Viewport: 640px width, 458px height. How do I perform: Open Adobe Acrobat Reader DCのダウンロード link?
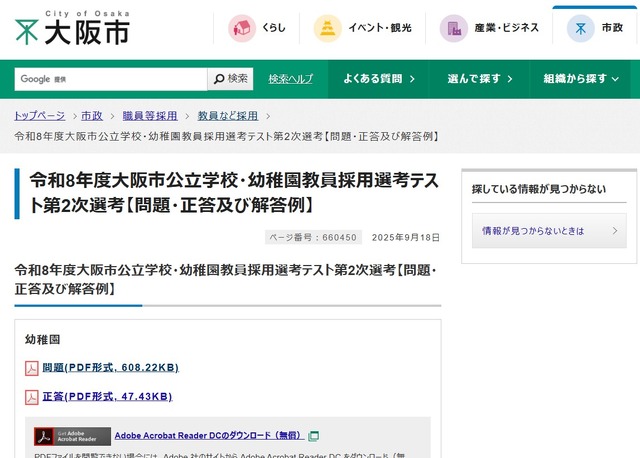pyautogui.click(x=209, y=436)
